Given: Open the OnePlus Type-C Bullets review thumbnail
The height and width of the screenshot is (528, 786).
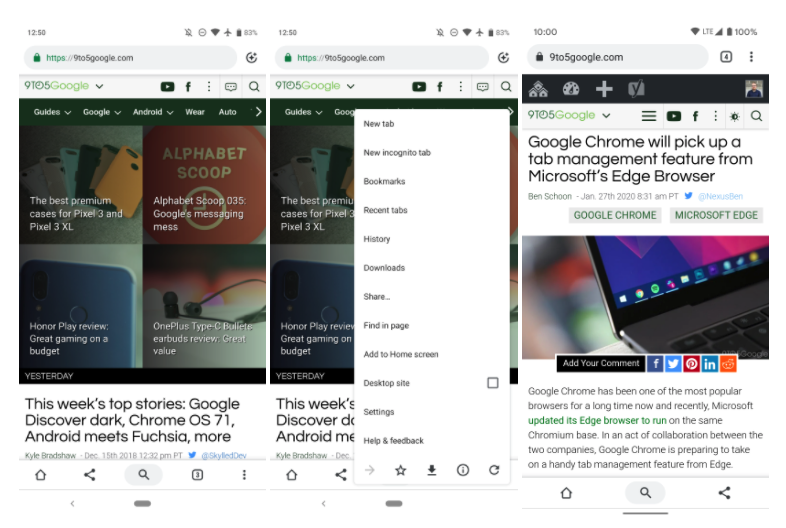Looking at the screenshot, I should click(x=205, y=306).
